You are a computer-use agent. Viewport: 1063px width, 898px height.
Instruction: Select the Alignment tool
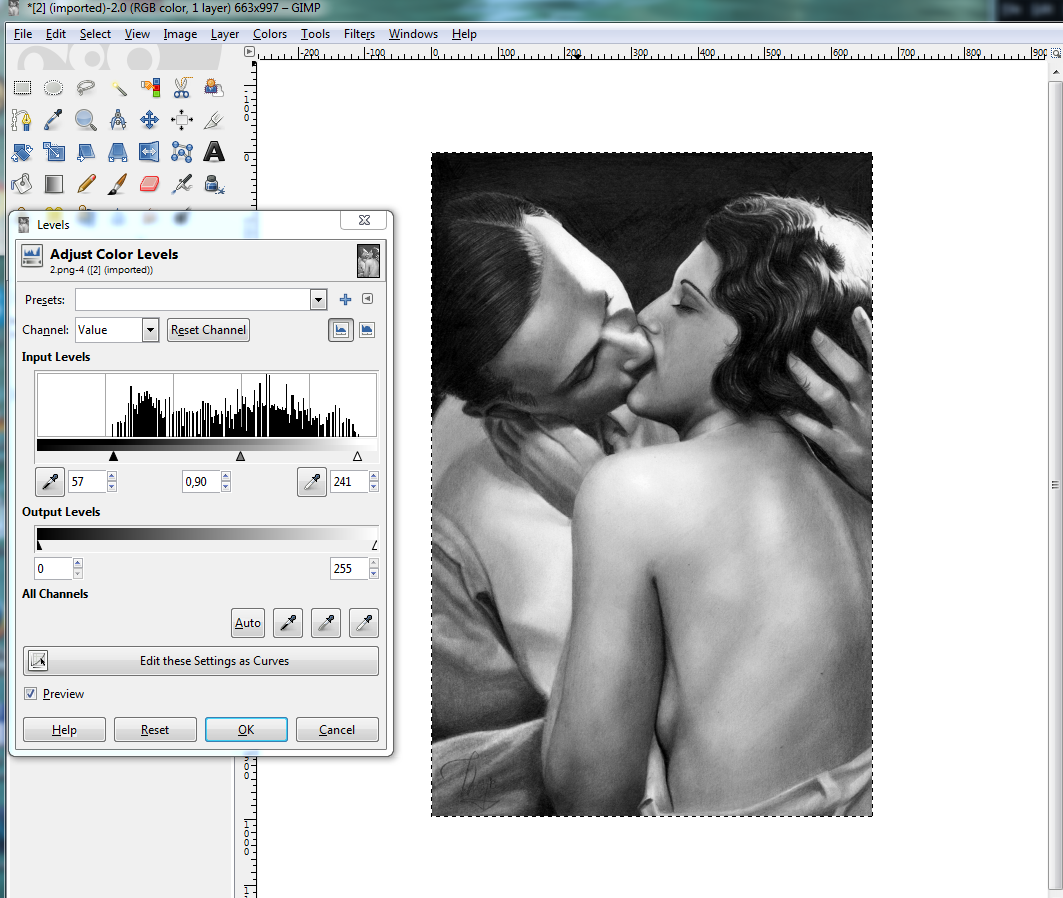point(182,120)
